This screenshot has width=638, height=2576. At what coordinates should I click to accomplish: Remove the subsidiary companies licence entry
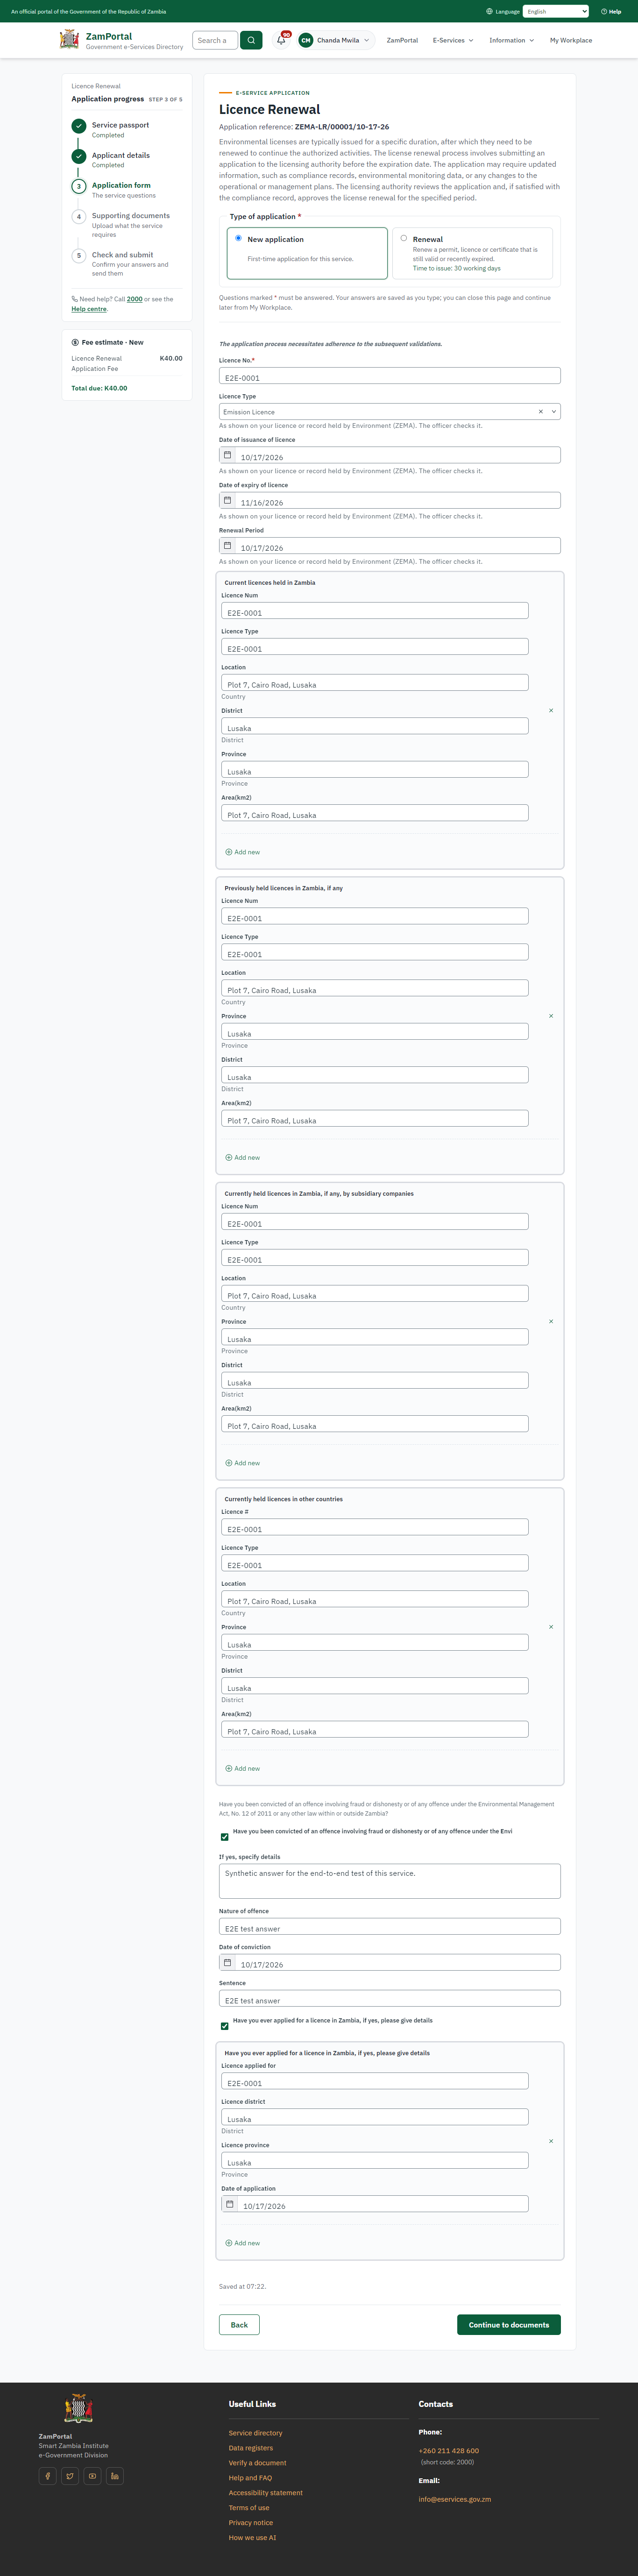pos(551,1322)
